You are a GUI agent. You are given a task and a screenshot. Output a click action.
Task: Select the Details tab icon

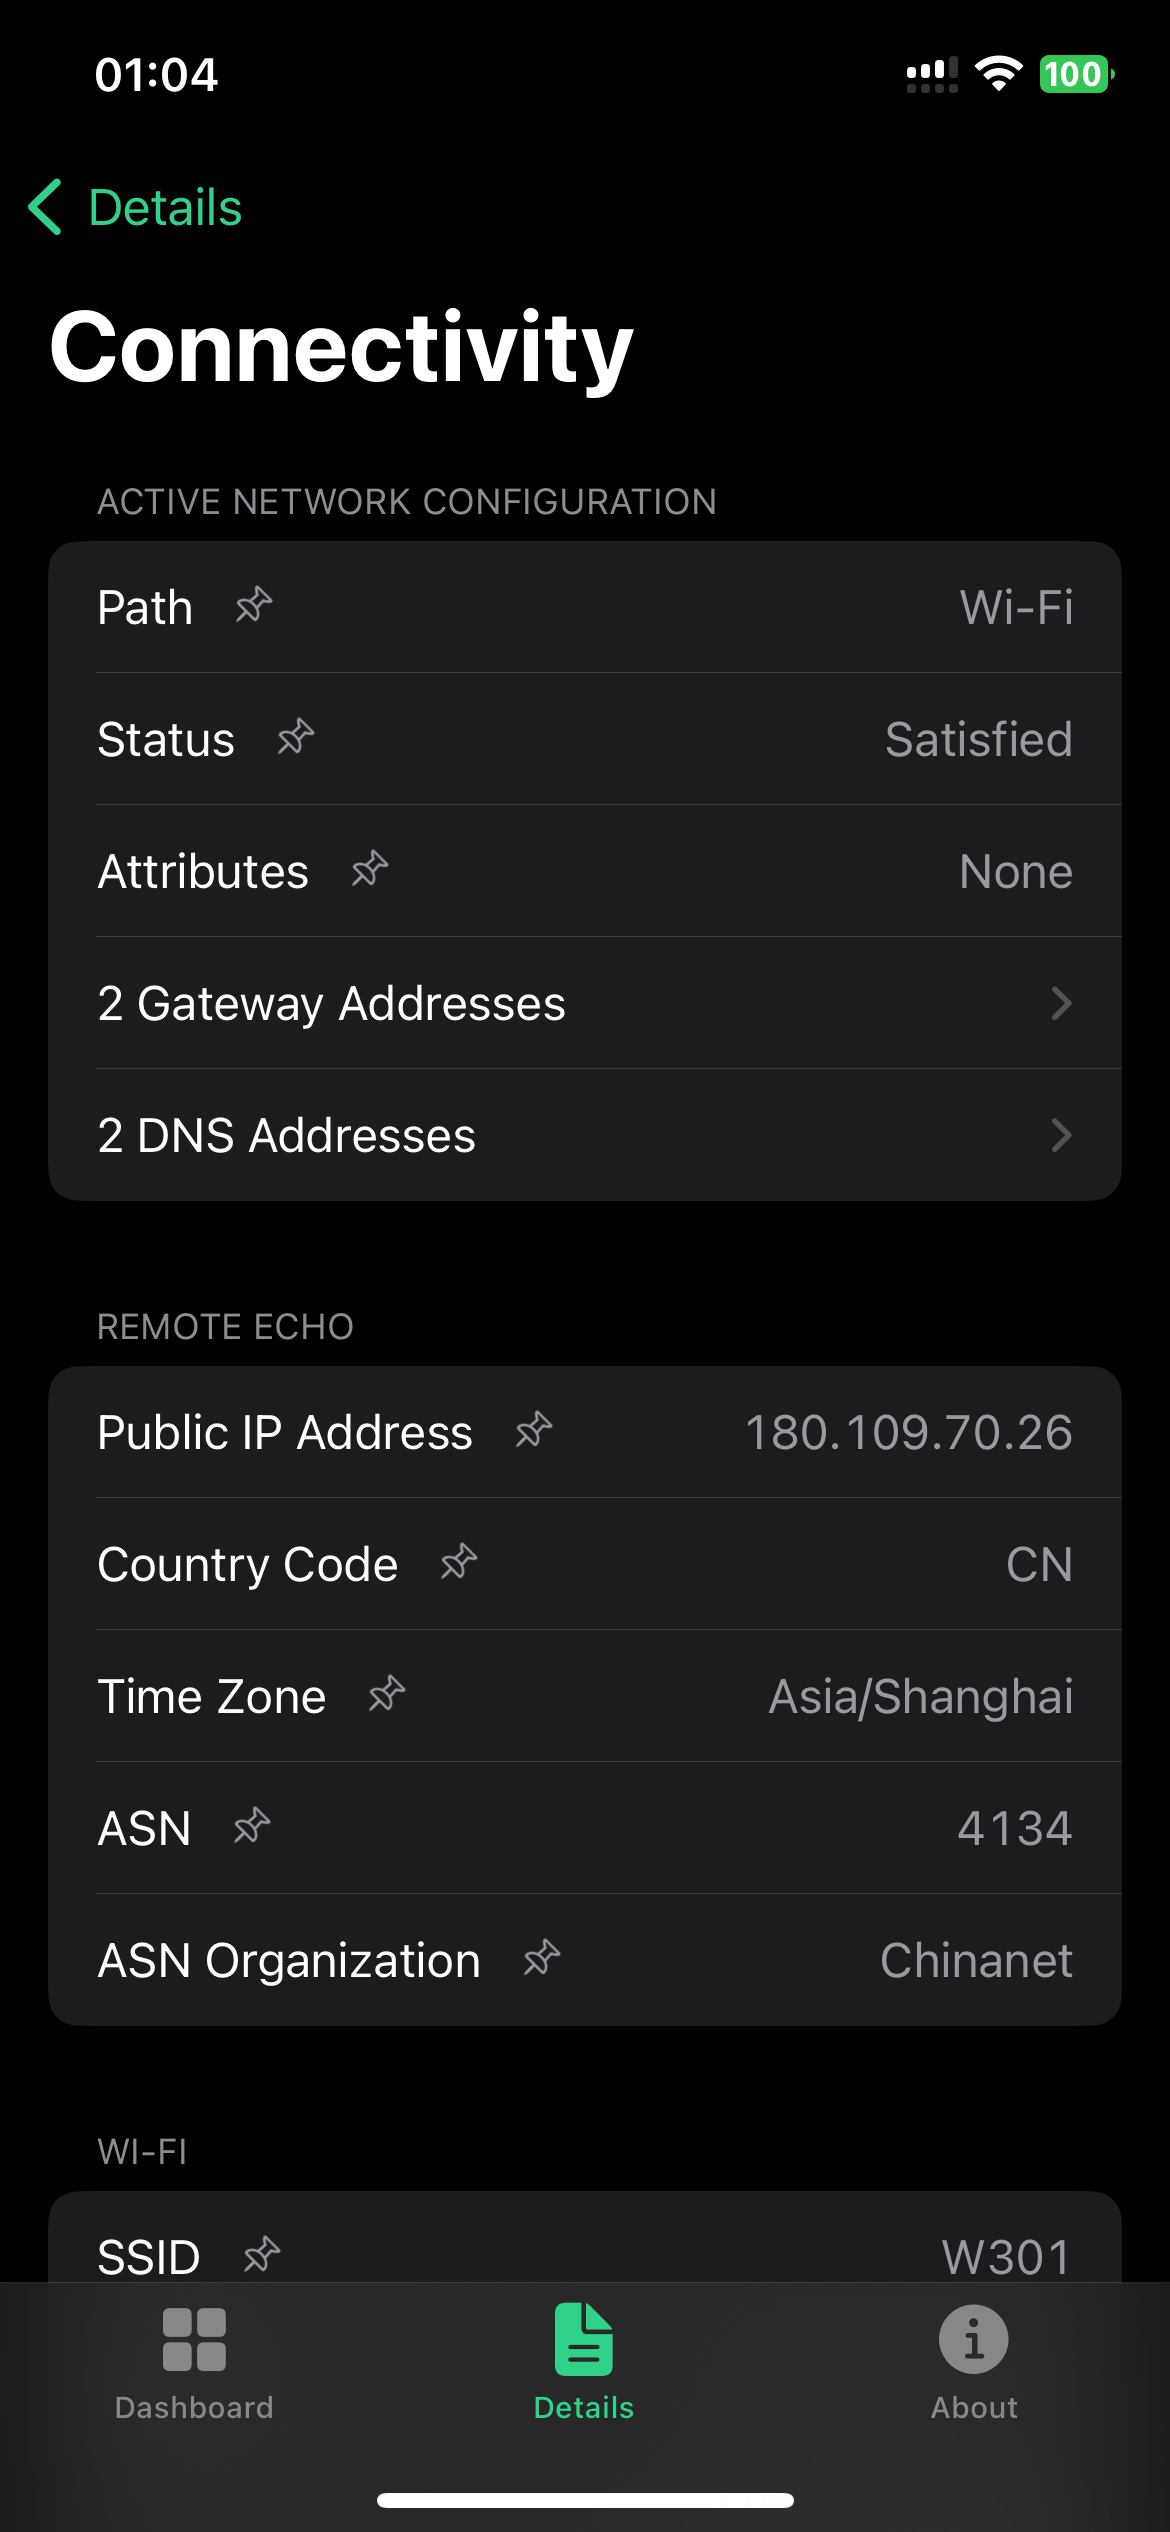click(x=584, y=2340)
